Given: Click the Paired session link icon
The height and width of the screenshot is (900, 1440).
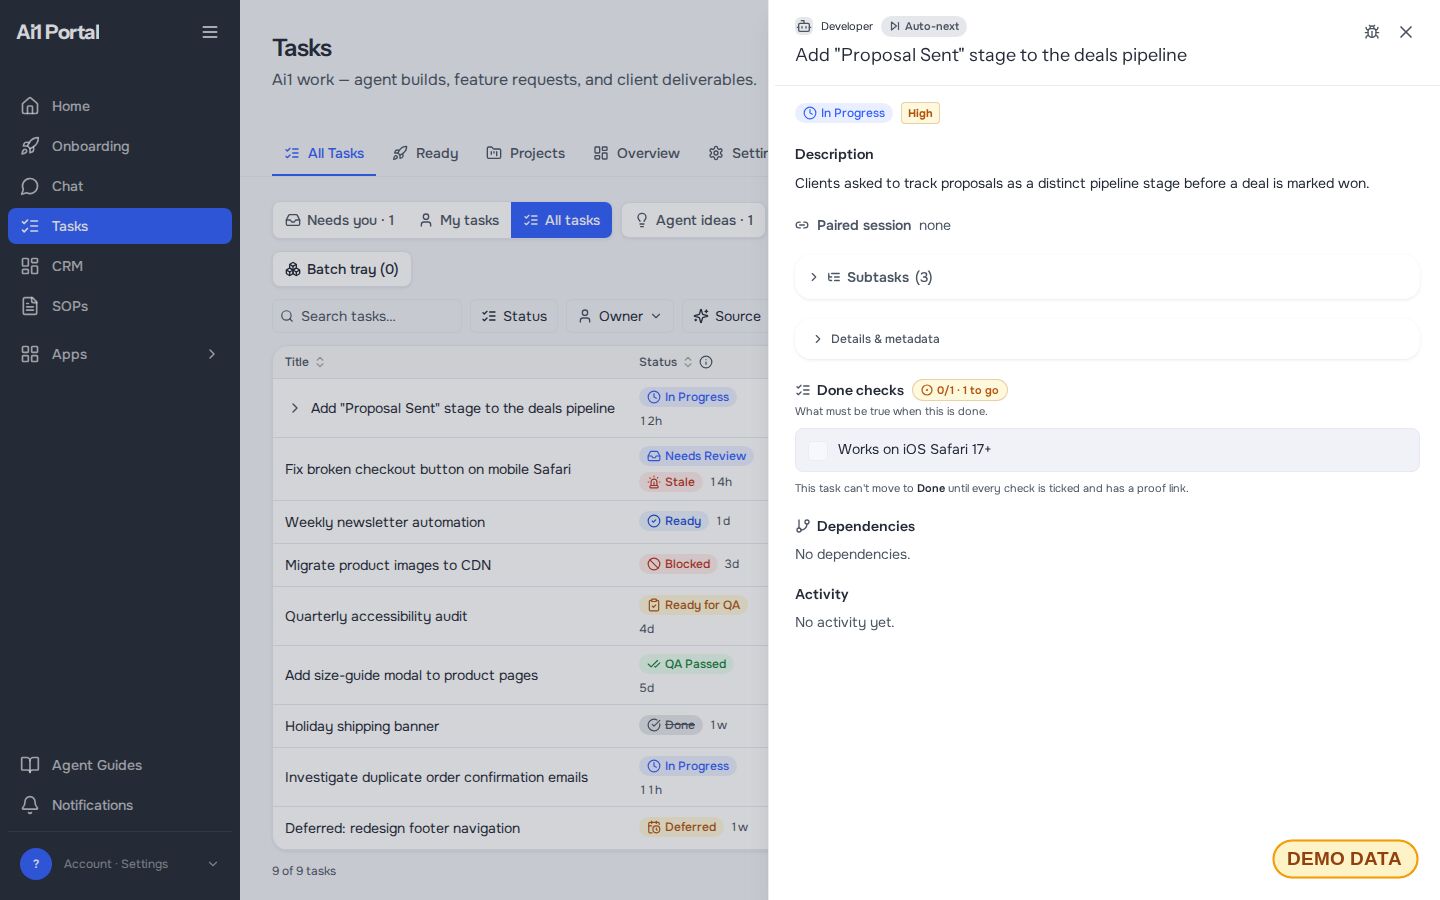Looking at the screenshot, I should click(802, 225).
